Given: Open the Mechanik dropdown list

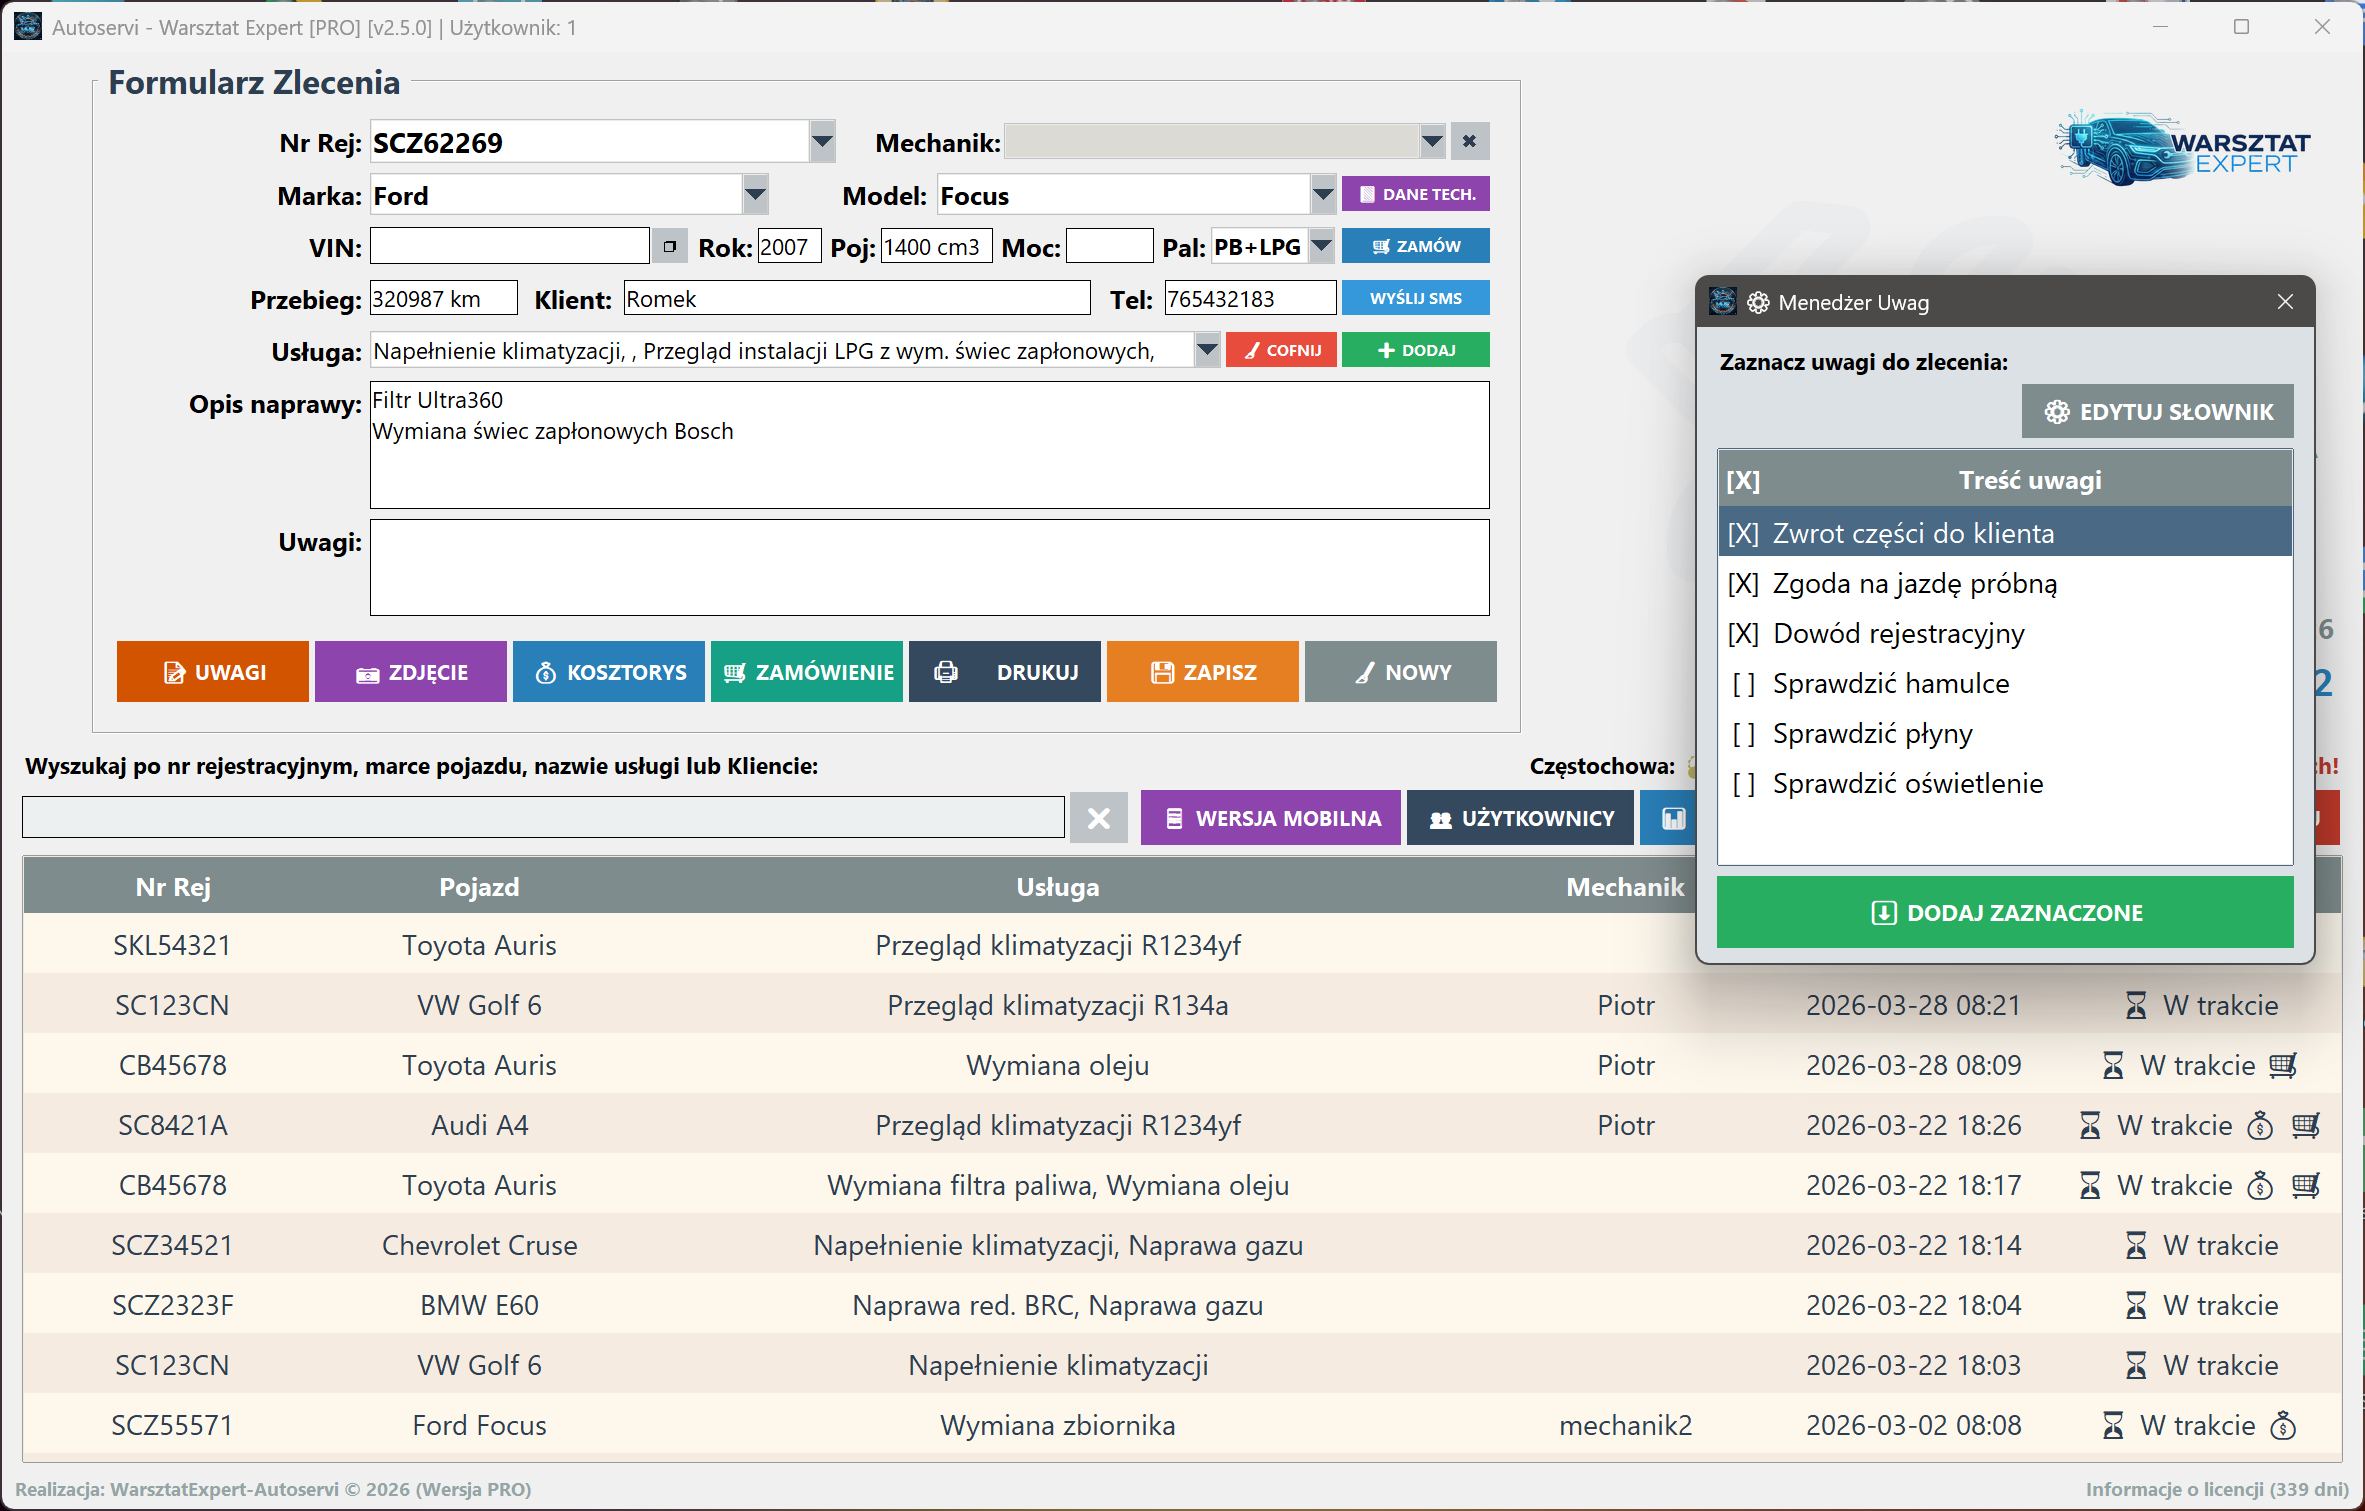Looking at the screenshot, I should click(x=1432, y=142).
